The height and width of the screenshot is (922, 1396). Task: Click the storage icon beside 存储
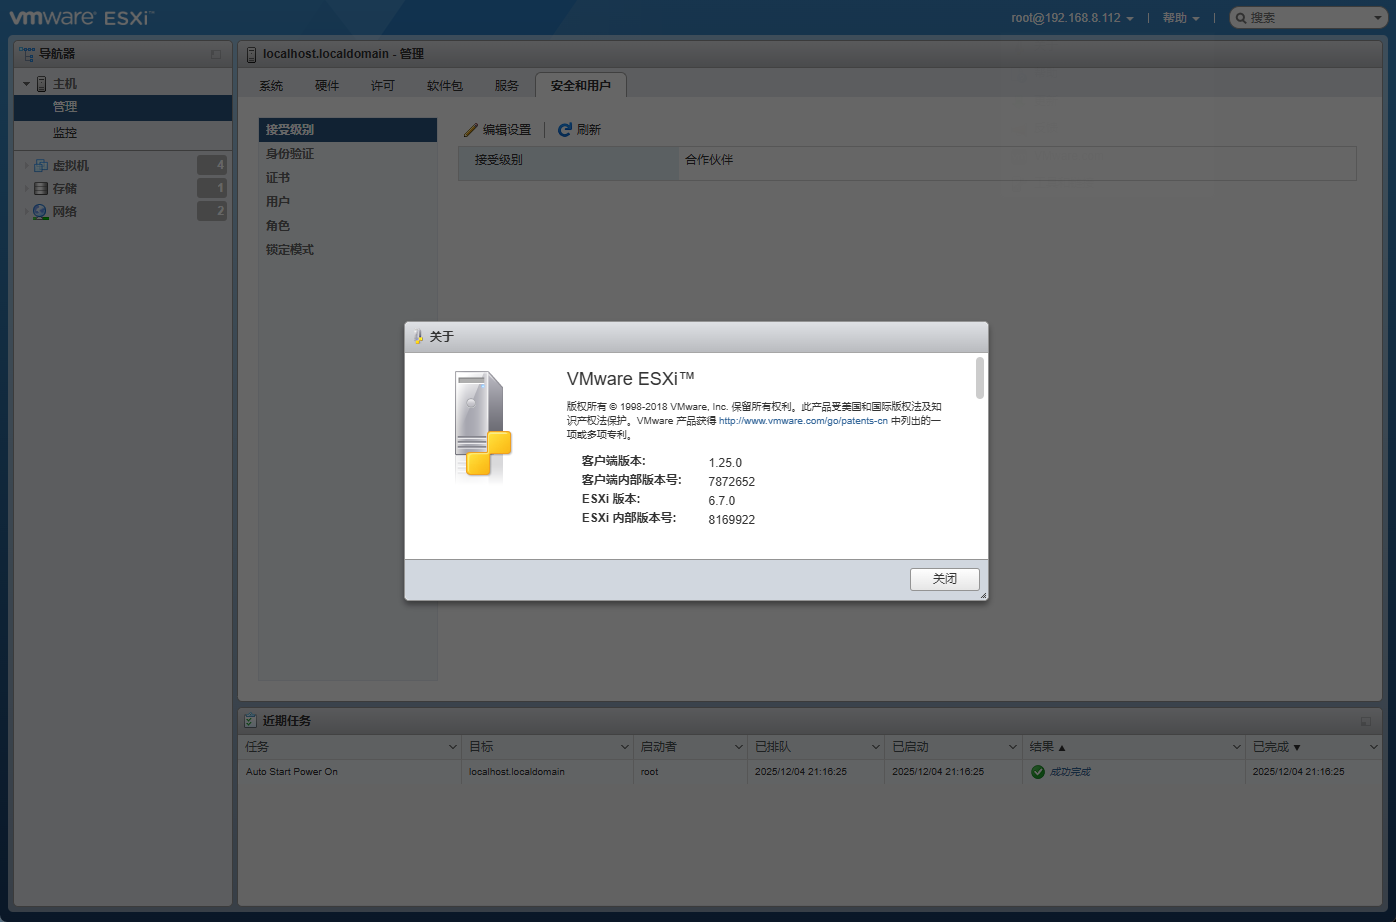pos(41,188)
